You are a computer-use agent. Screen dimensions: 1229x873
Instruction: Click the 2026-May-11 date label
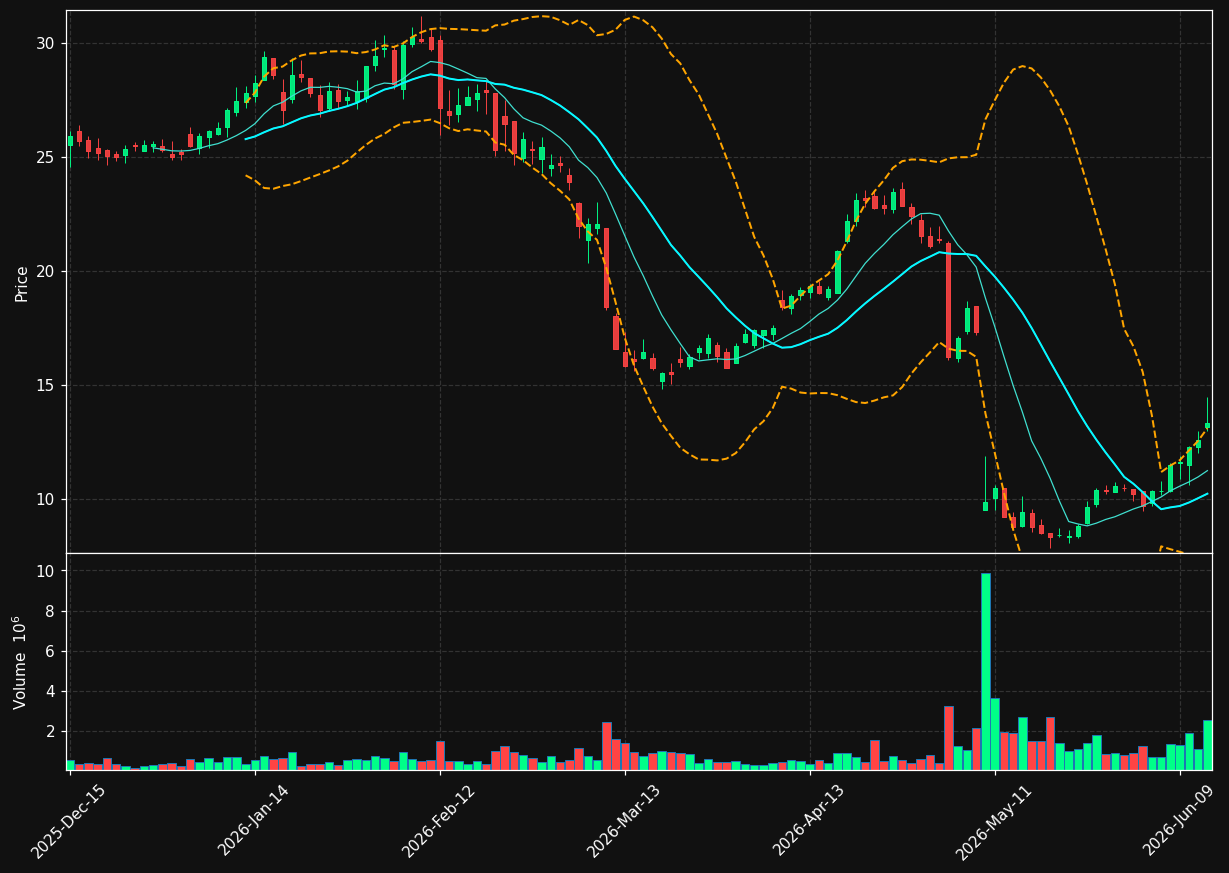(x=994, y=822)
